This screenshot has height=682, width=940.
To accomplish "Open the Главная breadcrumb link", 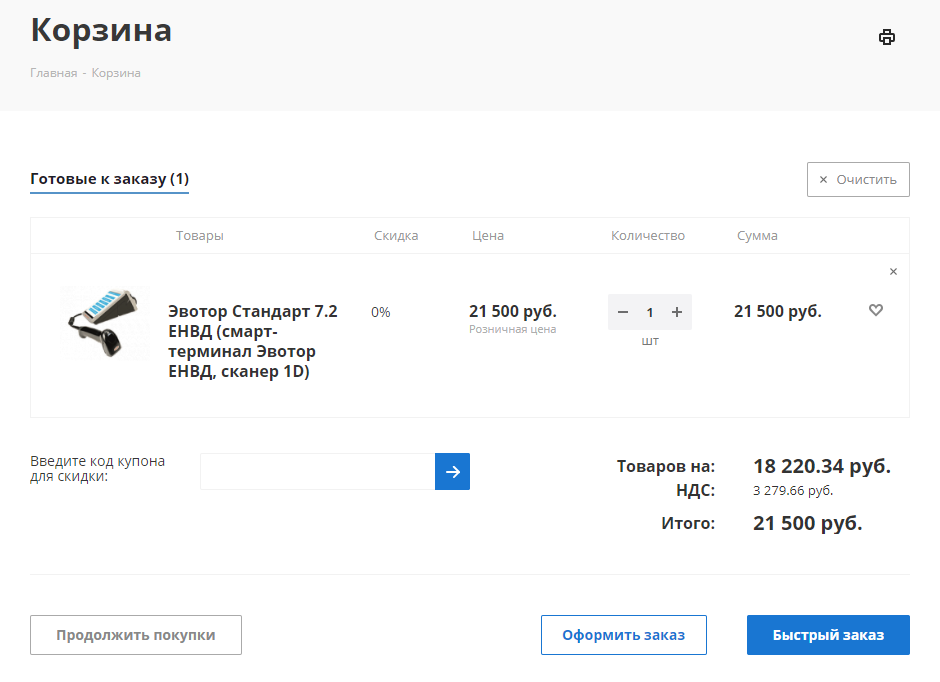I will click(54, 73).
